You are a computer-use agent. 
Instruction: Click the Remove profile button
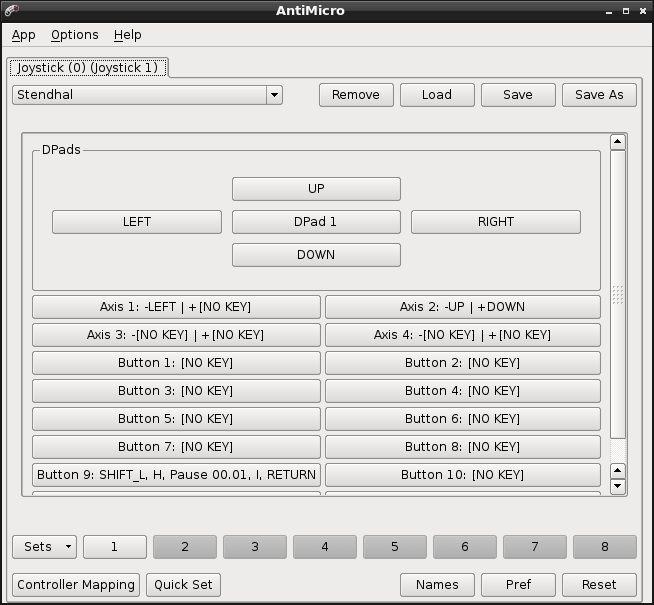(355, 95)
